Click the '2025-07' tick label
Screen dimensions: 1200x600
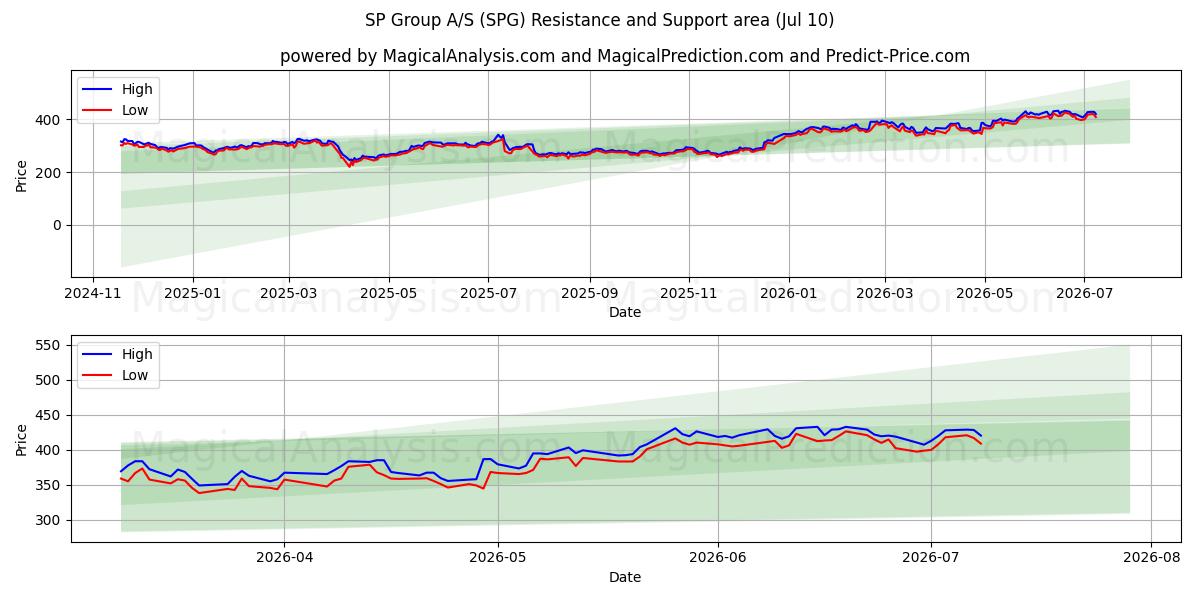point(488,294)
